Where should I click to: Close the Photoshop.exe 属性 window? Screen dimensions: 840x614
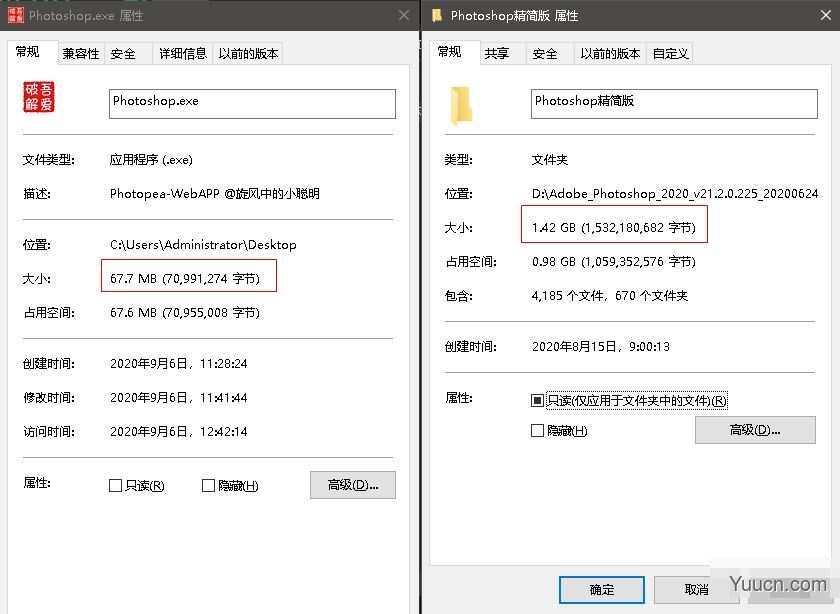(x=404, y=16)
